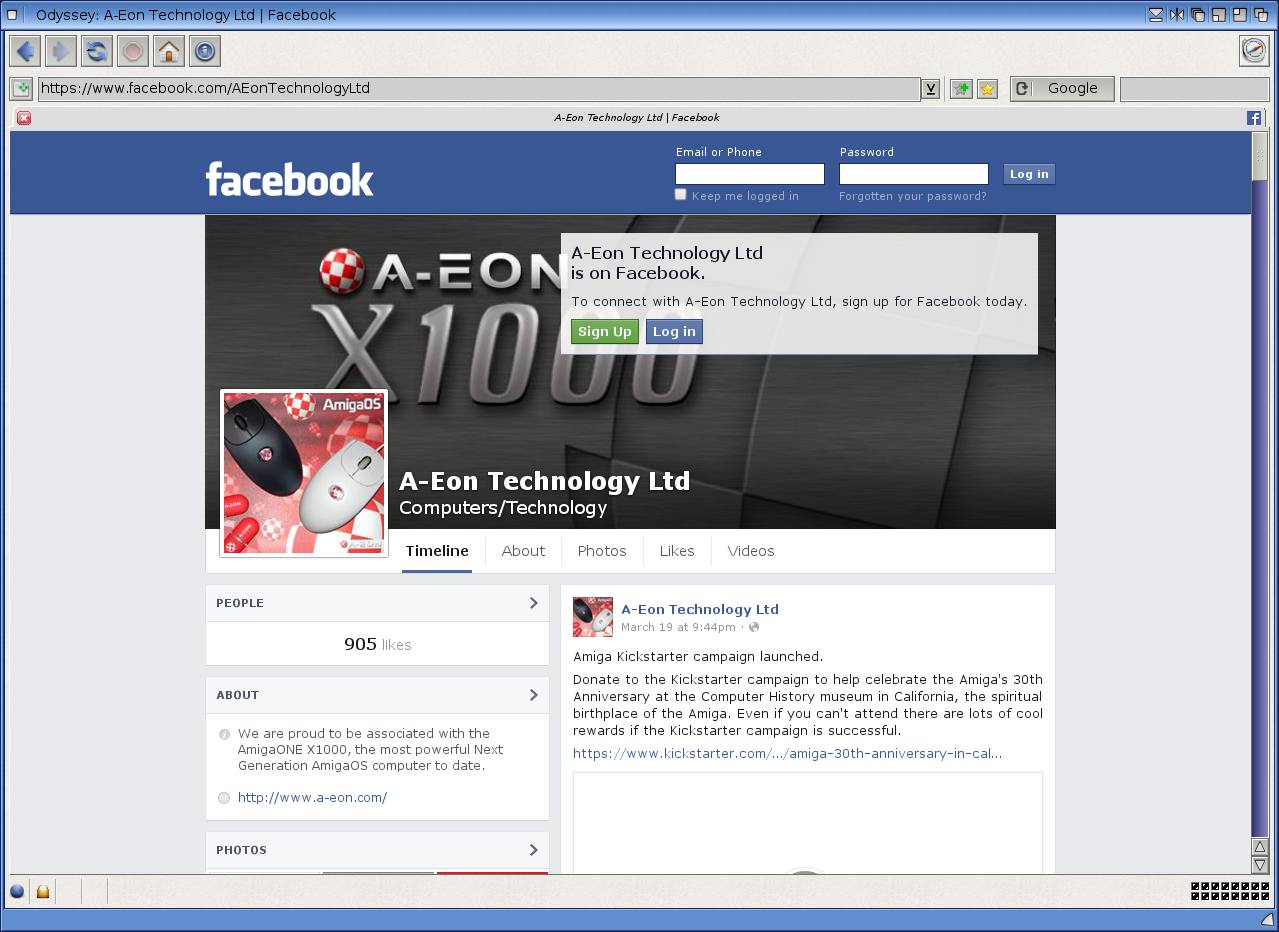The height and width of the screenshot is (932, 1279).
Task: Click the padlock security icon in status bar
Action: click(43, 891)
